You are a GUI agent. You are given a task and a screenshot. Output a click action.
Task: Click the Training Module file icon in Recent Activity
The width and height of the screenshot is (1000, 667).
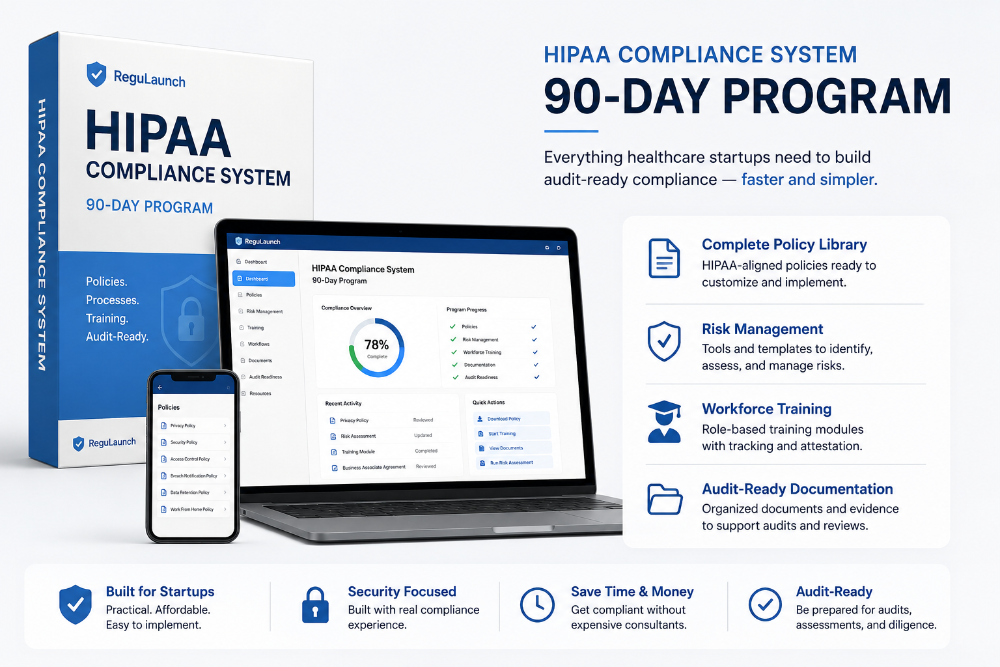[334, 451]
